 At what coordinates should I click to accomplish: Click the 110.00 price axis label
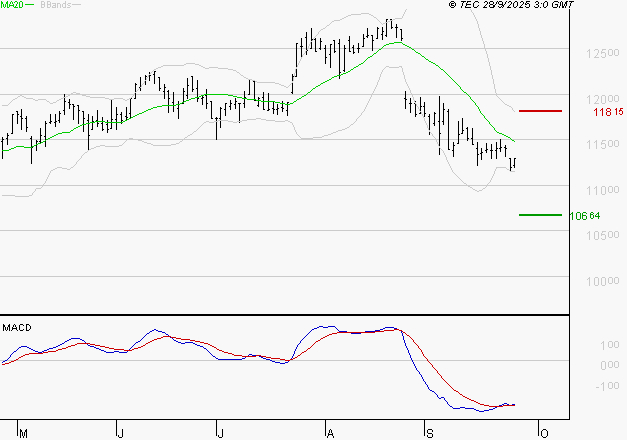point(603,190)
